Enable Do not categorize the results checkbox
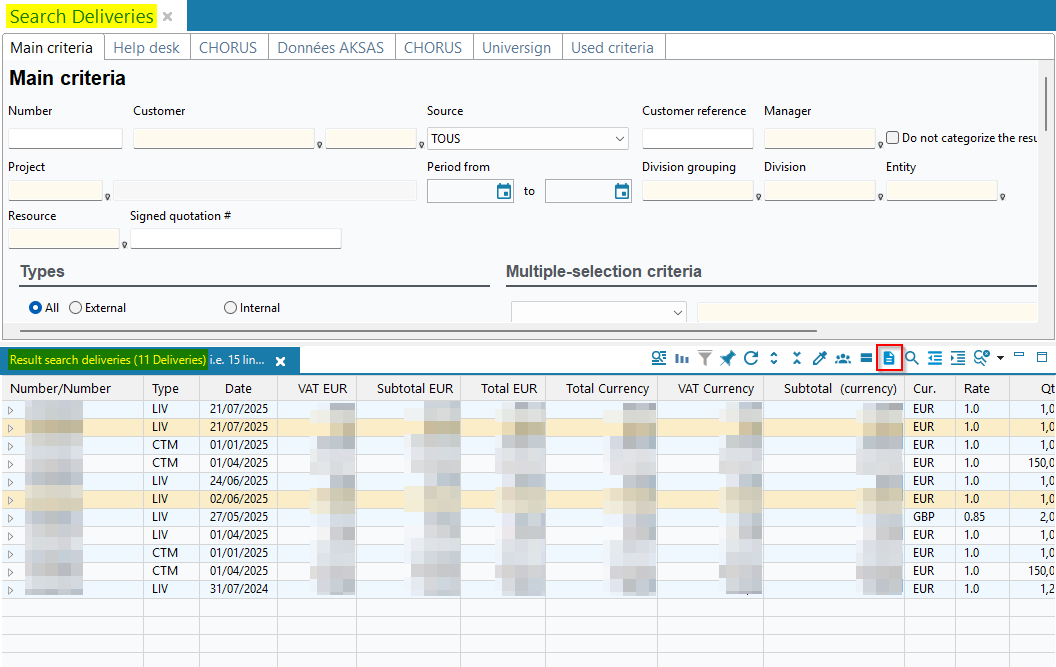 pyautogui.click(x=893, y=138)
